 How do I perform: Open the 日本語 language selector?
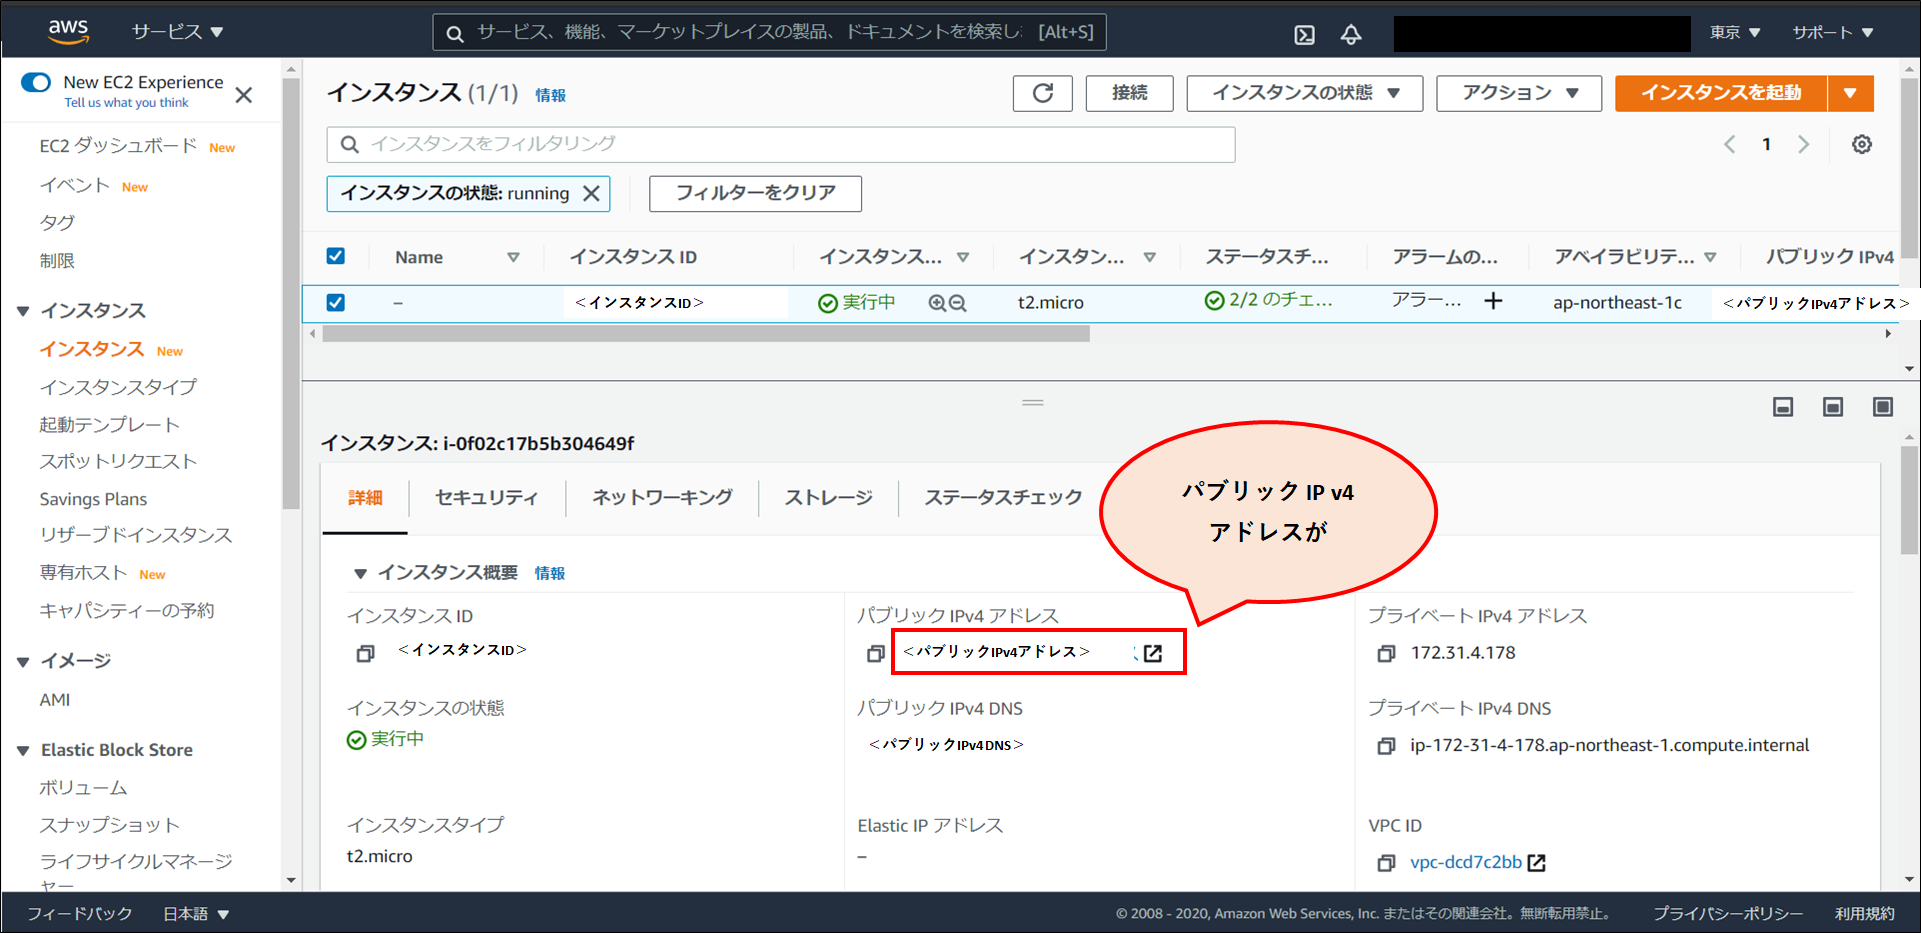point(196,914)
